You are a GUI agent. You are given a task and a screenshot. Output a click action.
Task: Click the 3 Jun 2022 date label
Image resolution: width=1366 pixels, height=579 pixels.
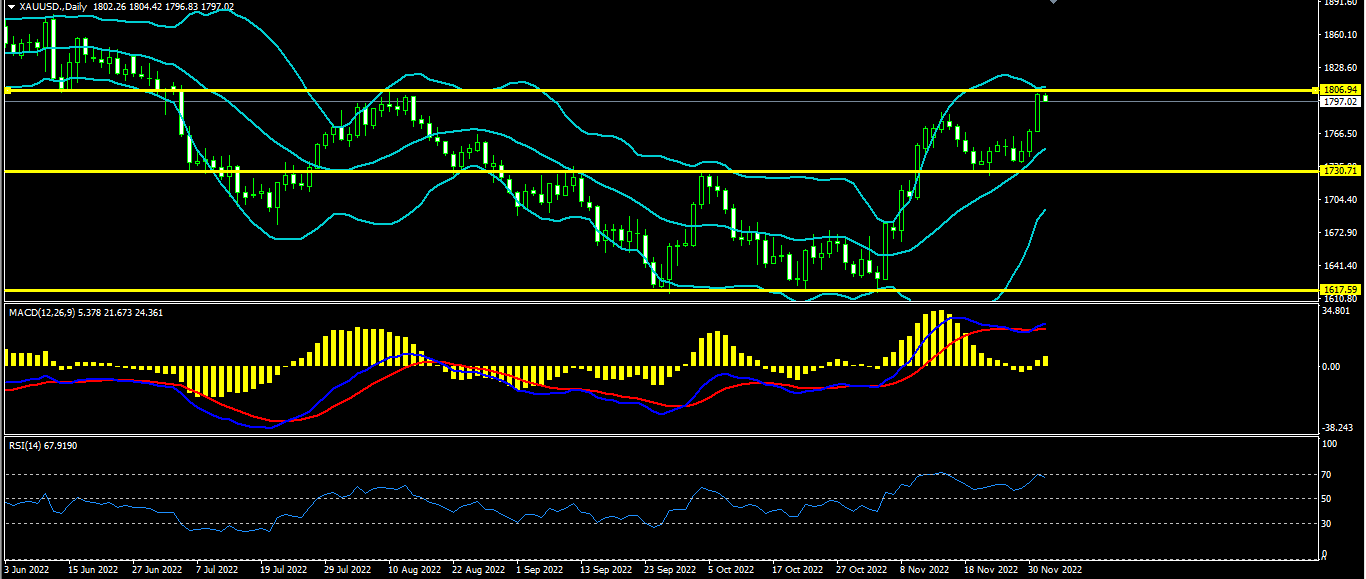click(27, 569)
